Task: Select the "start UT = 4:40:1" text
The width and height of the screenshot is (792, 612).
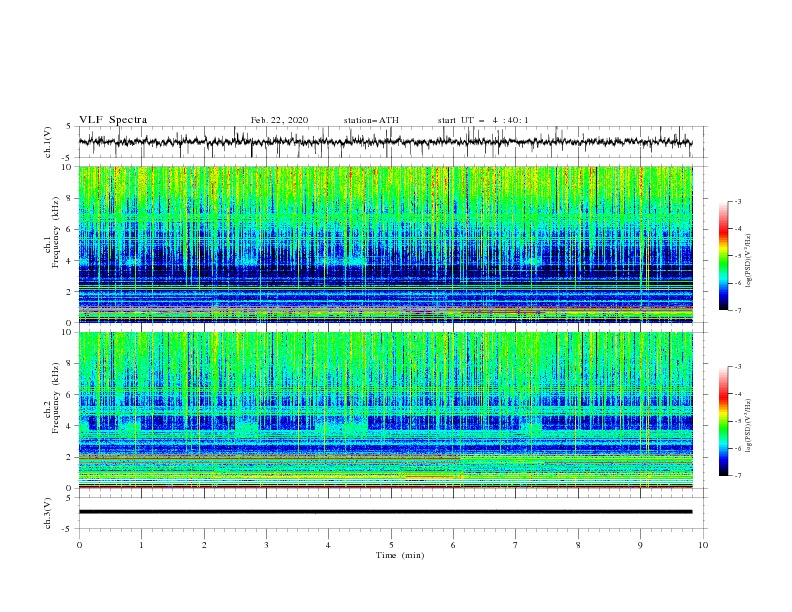Action: [x=483, y=120]
